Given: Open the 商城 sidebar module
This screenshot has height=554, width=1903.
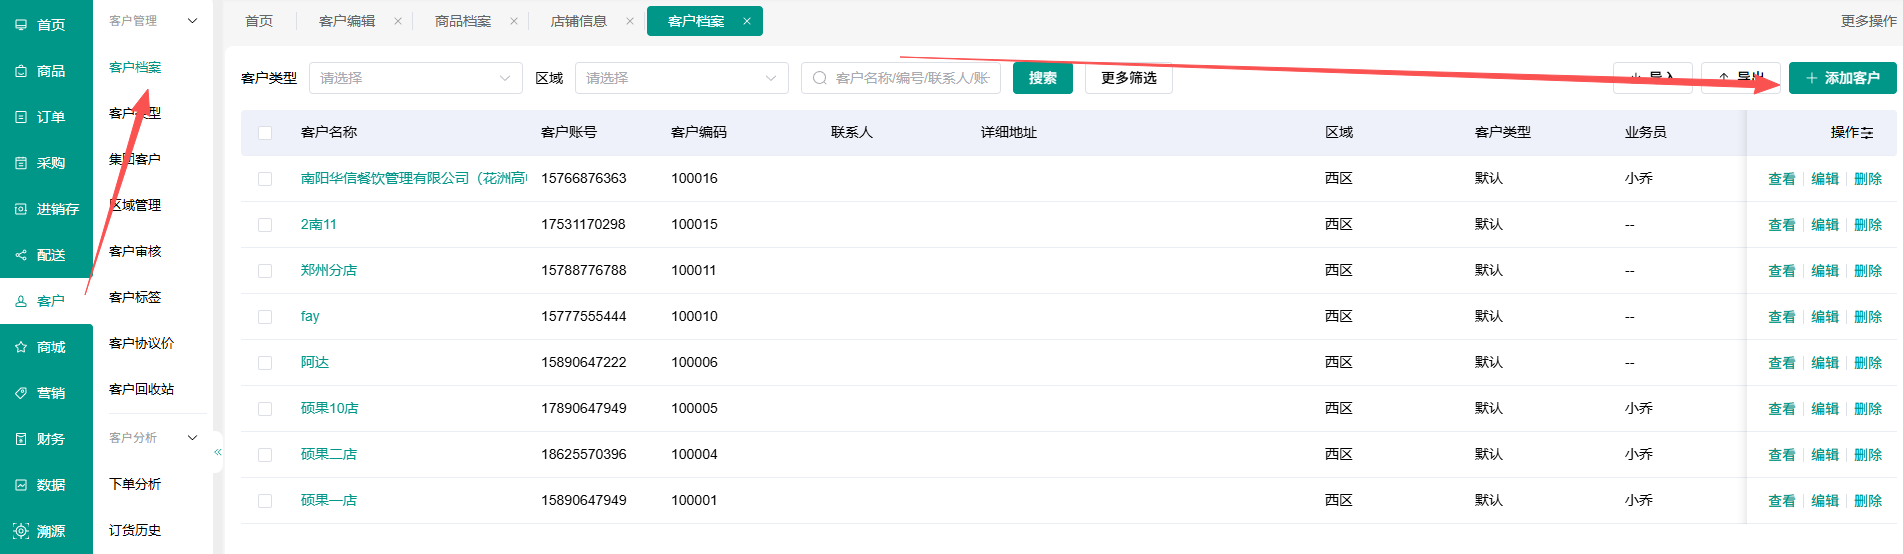Looking at the screenshot, I should [x=46, y=347].
